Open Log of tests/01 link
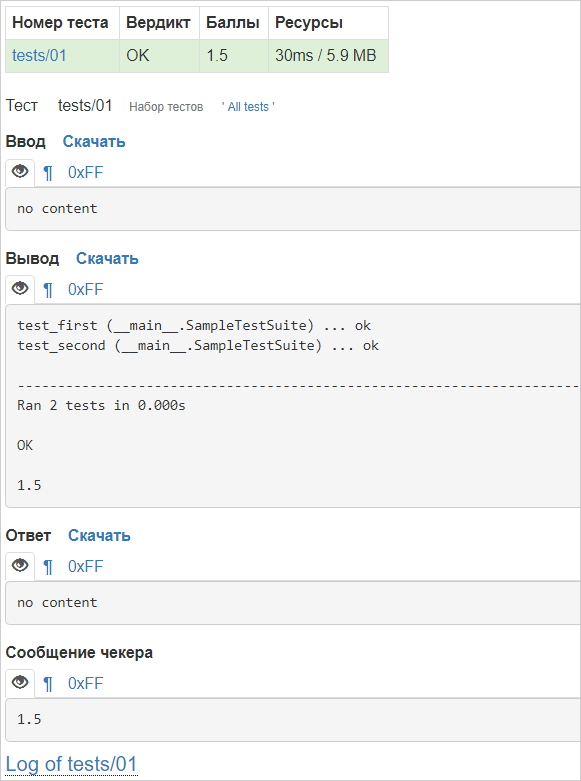 (x=71, y=764)
